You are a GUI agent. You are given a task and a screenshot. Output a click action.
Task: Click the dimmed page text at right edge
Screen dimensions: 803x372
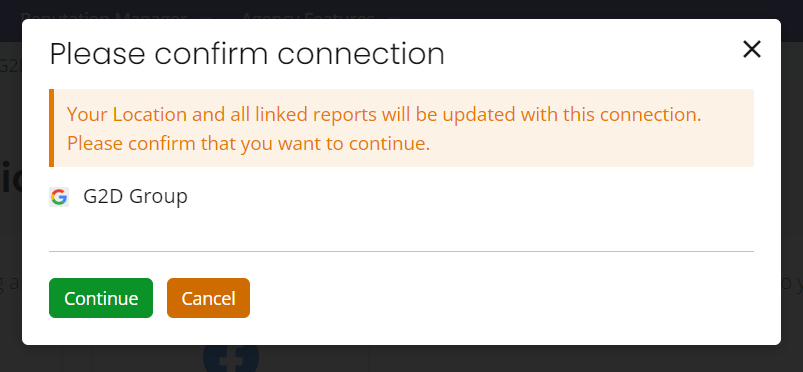[x=792, y=283]
